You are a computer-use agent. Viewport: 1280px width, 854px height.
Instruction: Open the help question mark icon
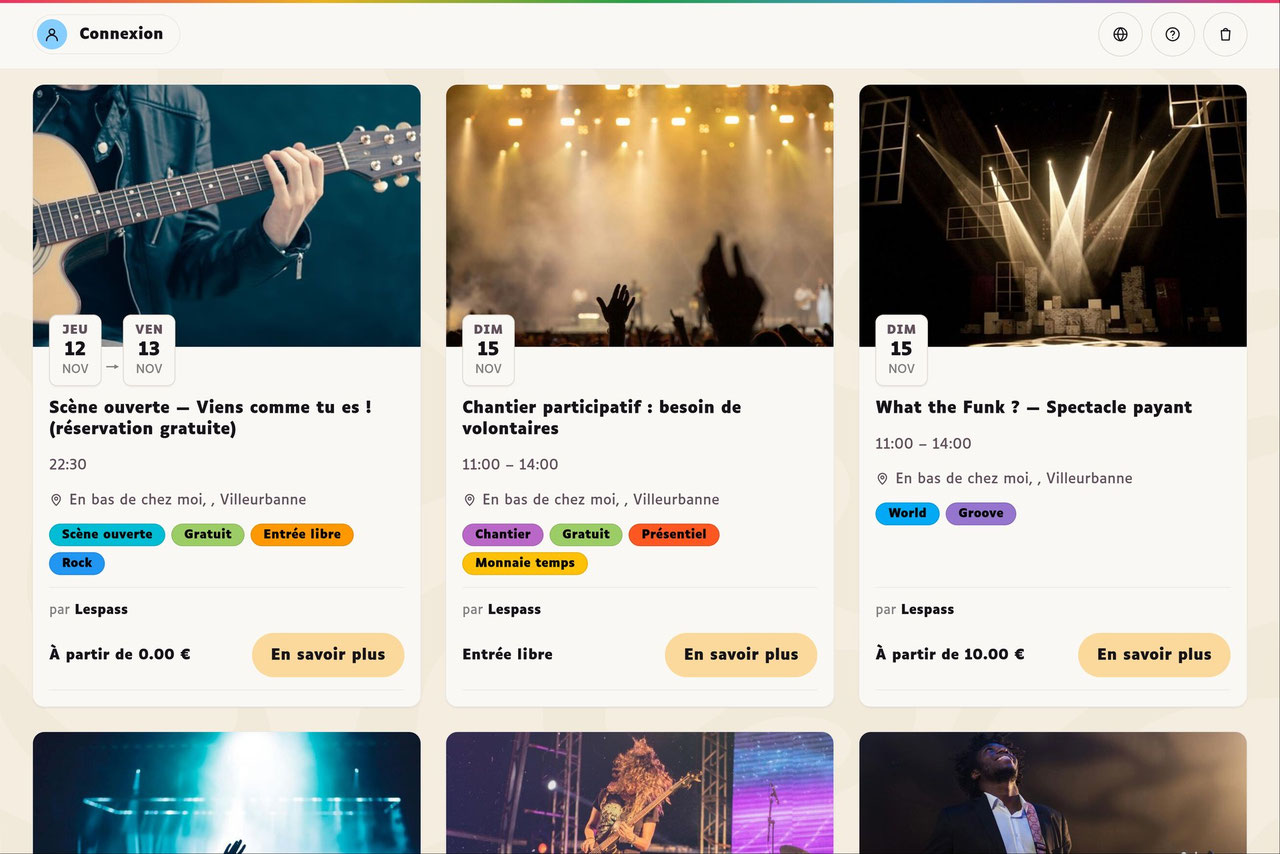click(x=1173, y=34)
